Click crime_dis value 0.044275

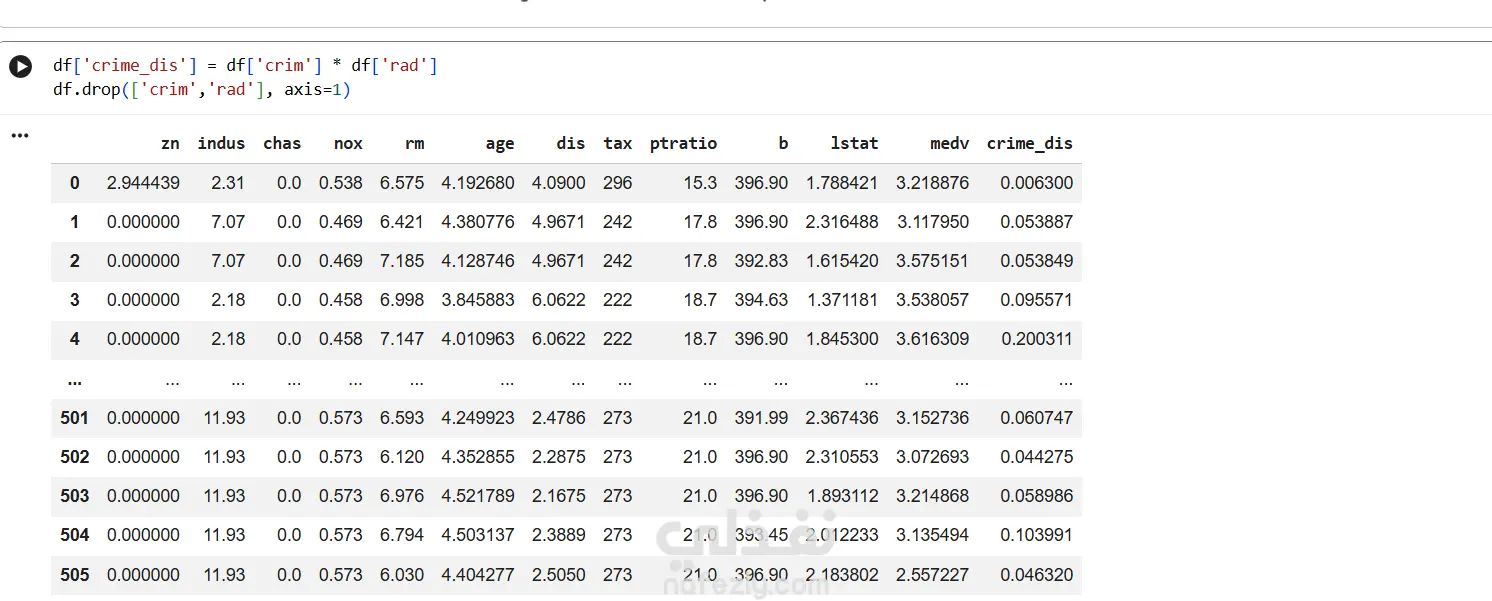coord(1036,457)
